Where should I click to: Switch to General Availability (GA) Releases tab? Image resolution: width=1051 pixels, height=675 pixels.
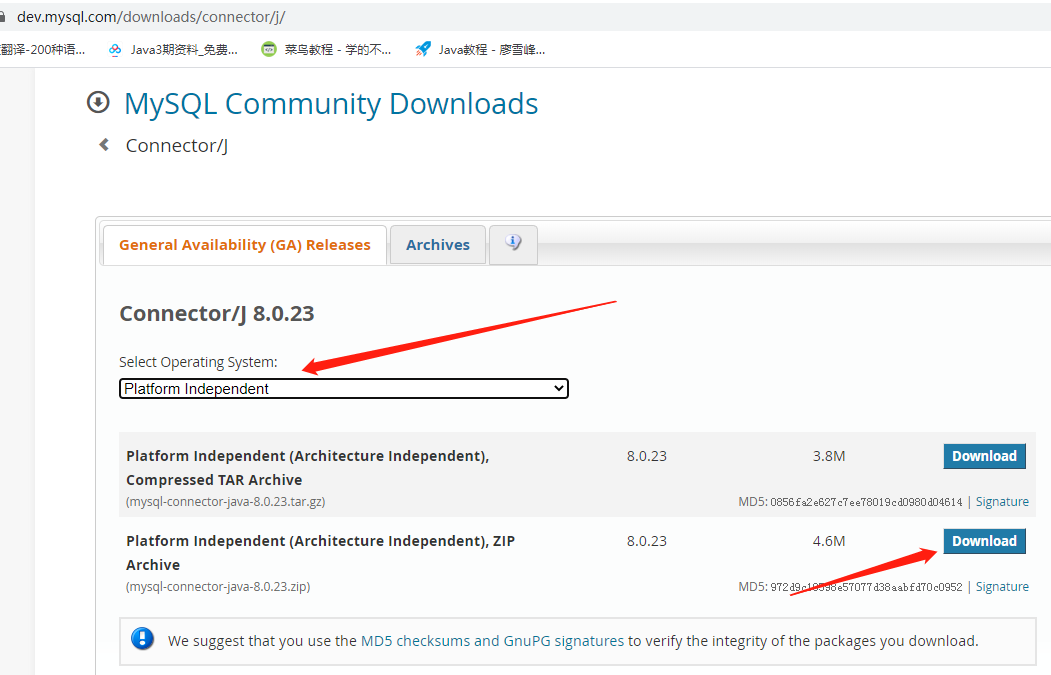(x=245, y=245)
